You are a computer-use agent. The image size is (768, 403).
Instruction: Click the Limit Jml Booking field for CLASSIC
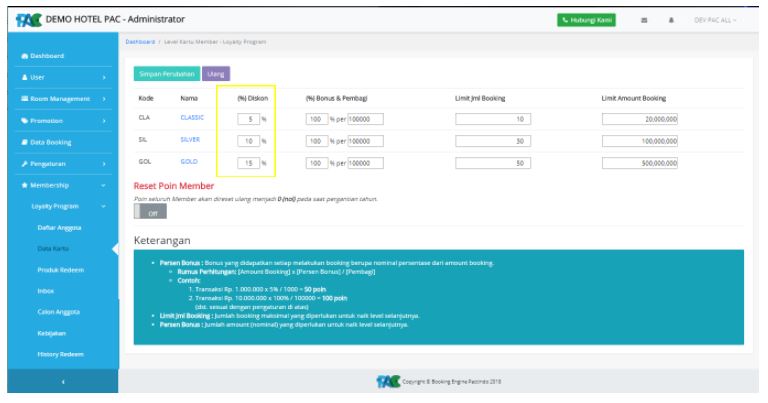click(x=493, y=119)
